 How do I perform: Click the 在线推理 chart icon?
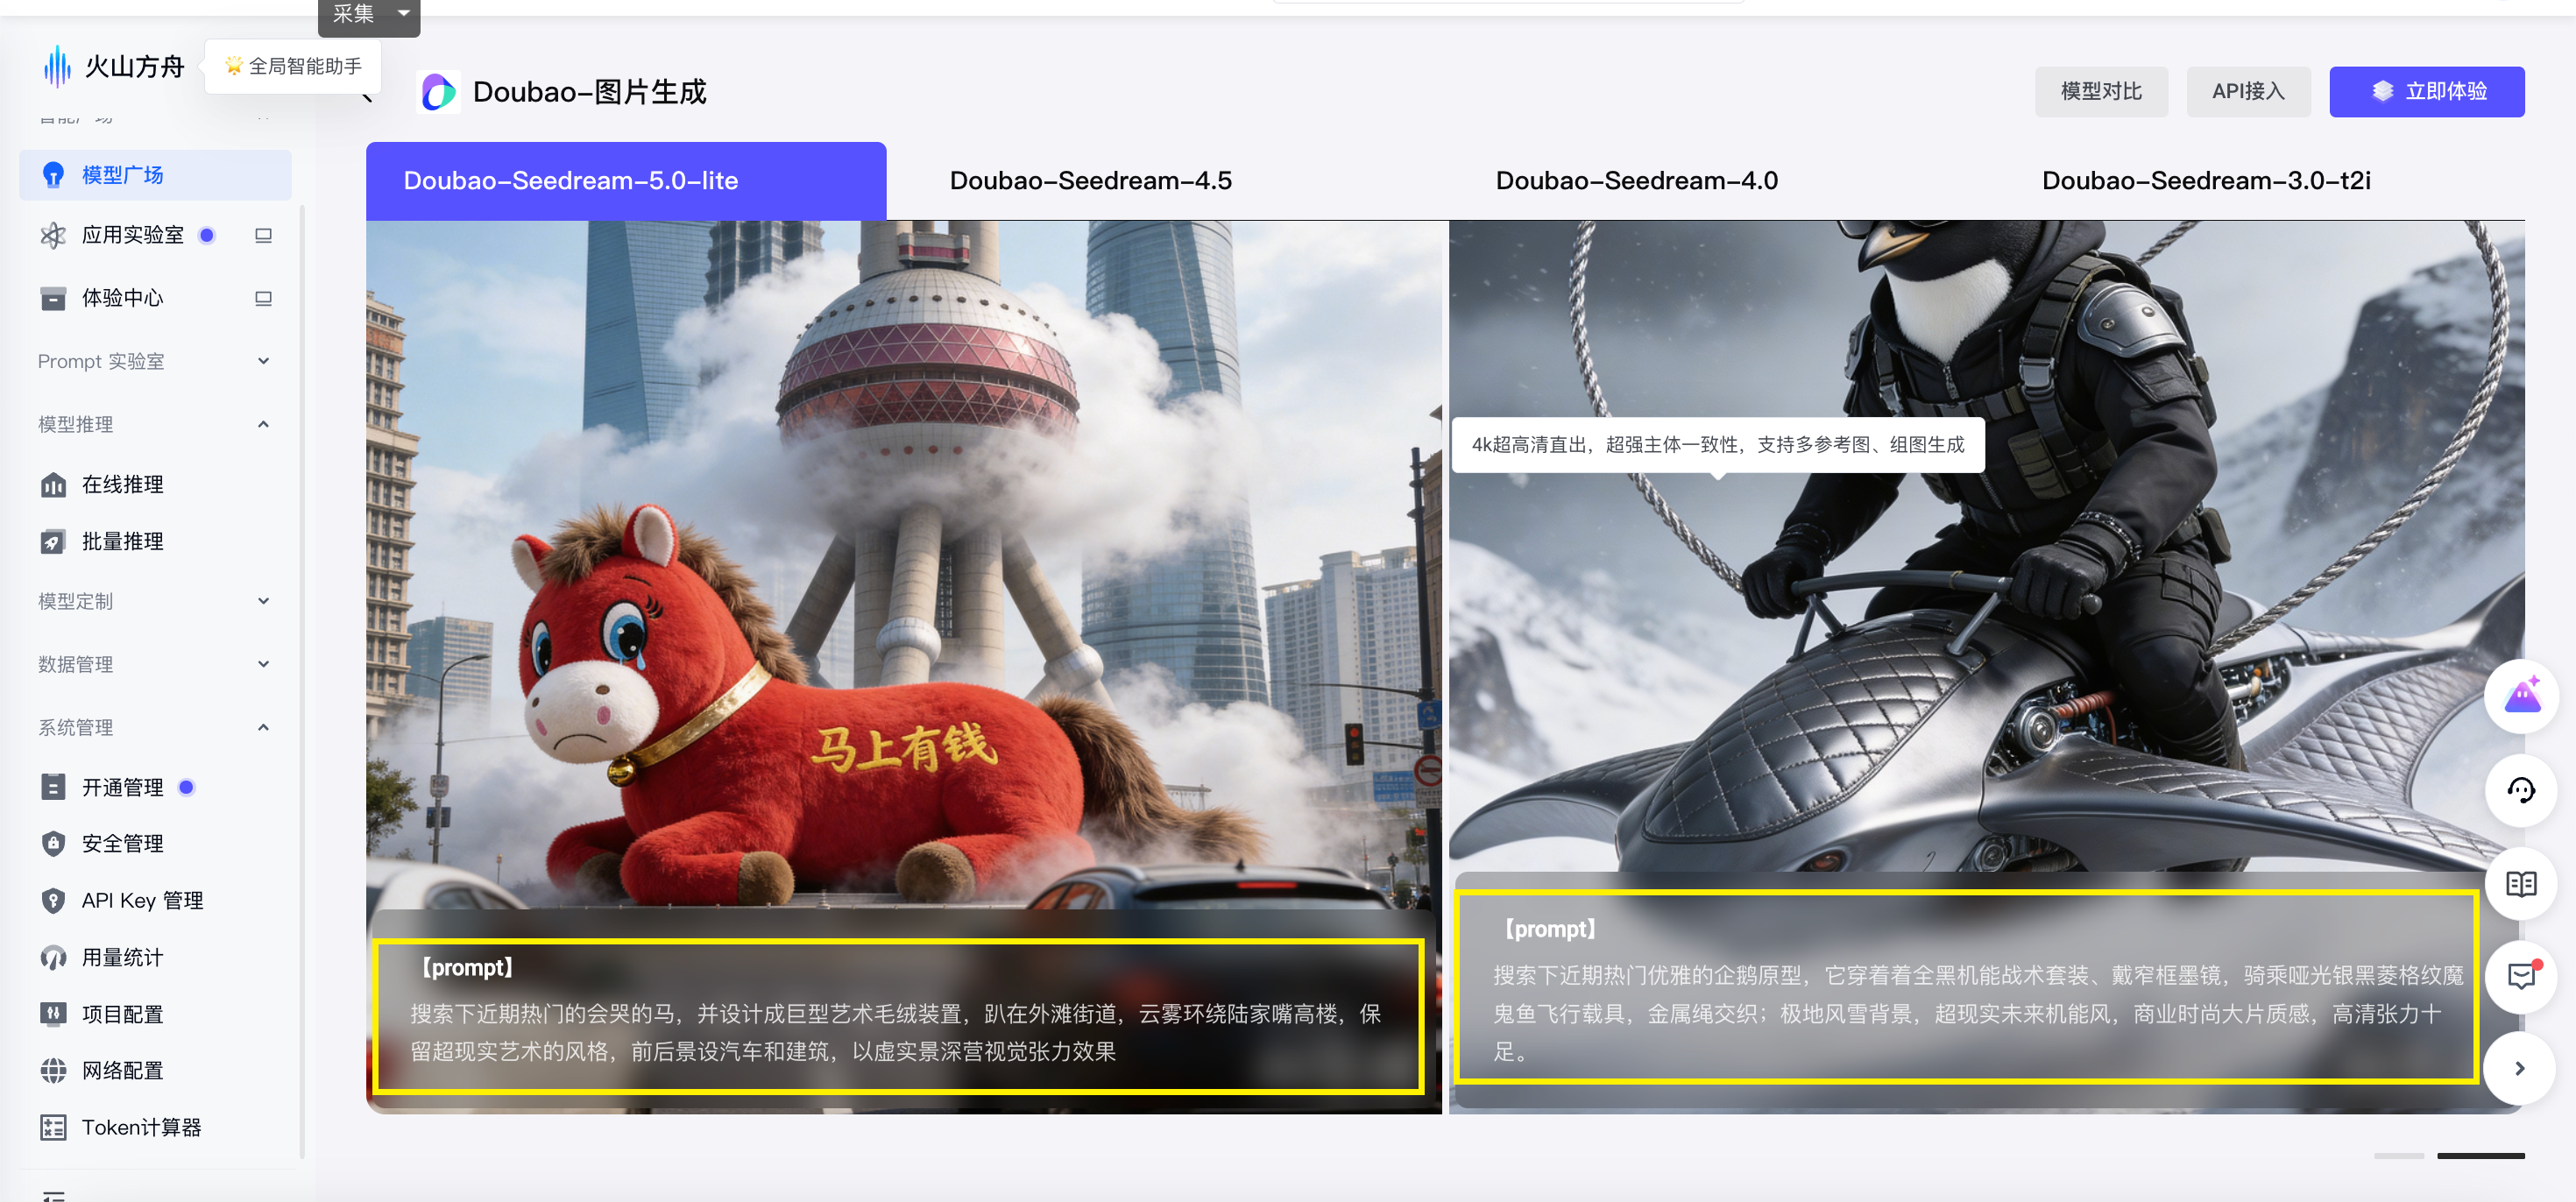(53, 485)
